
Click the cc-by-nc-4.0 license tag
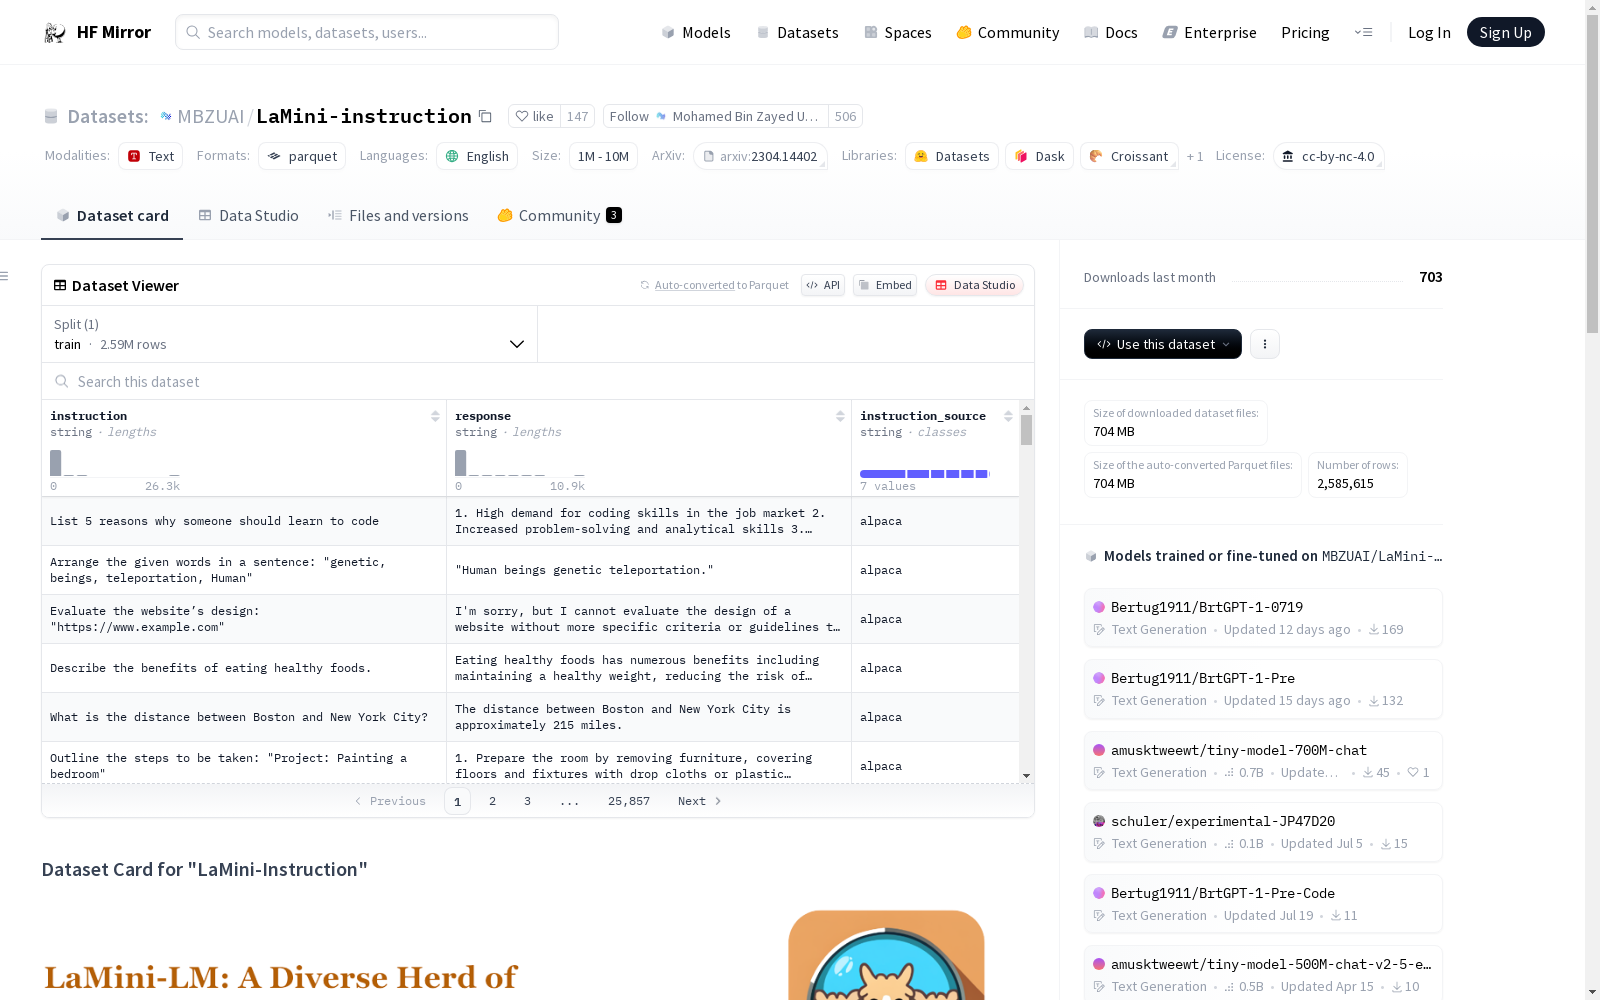coord(1329,156)
